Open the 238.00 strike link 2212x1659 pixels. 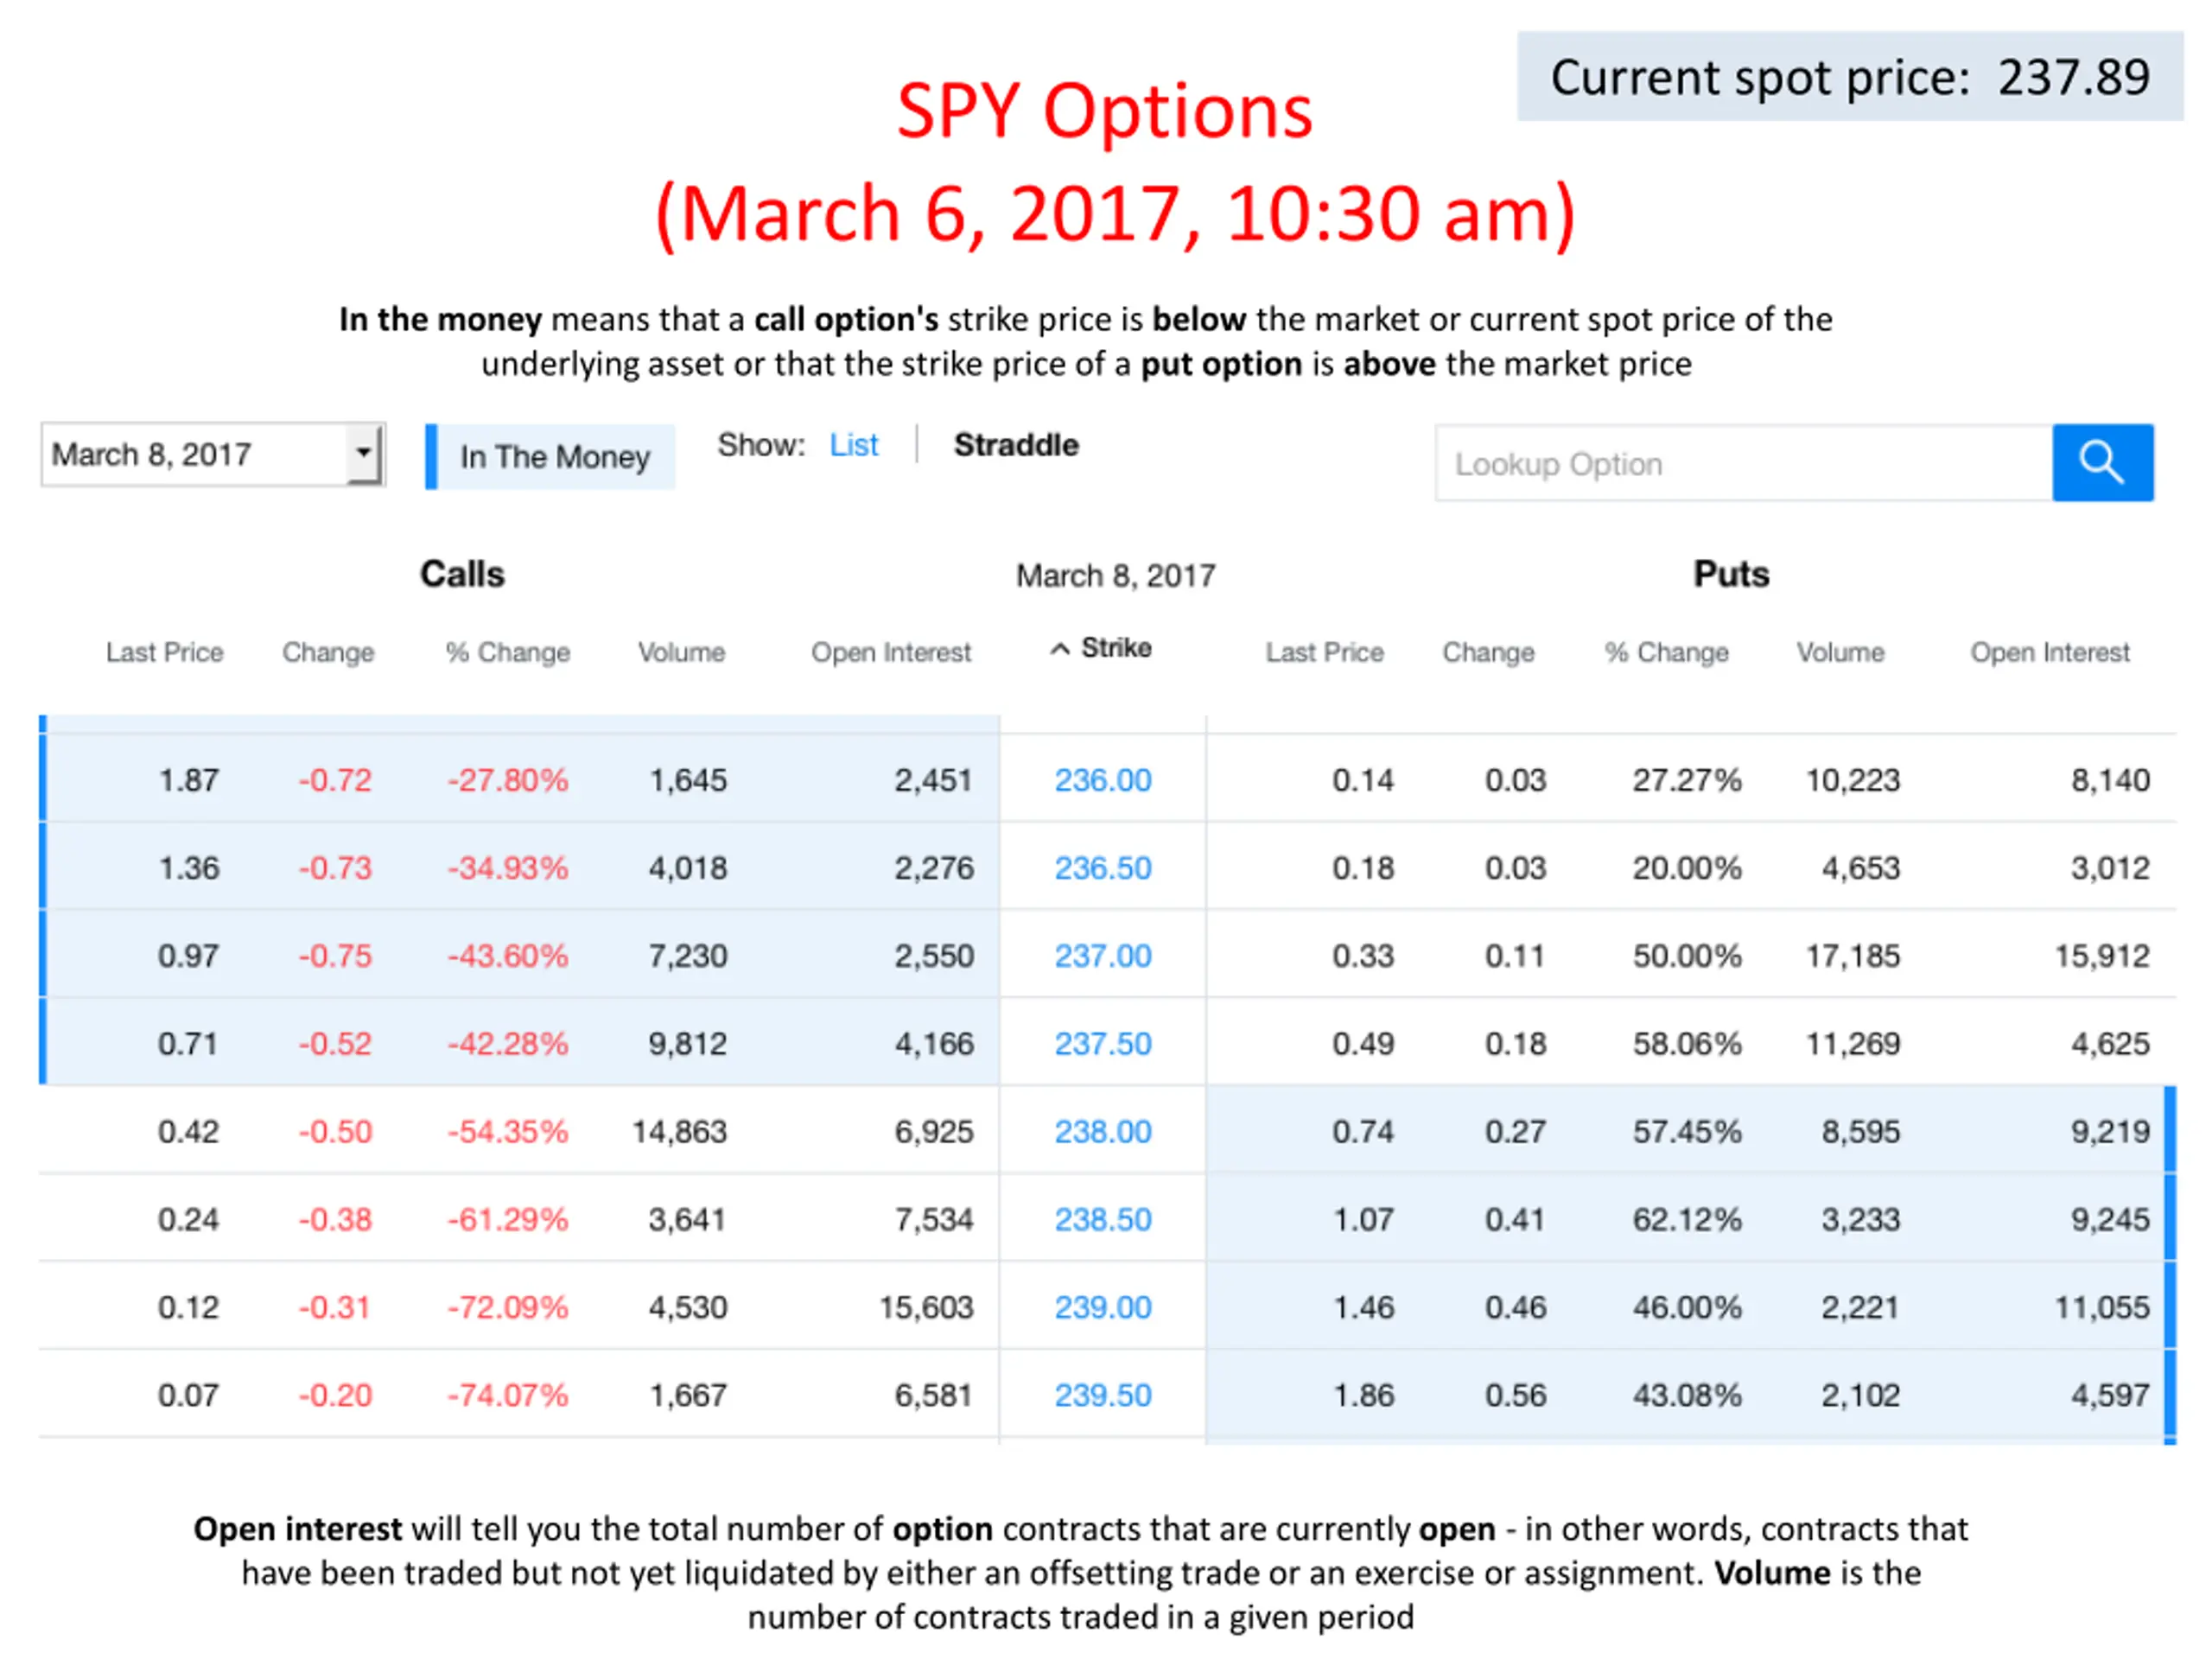(1103, 1132)
